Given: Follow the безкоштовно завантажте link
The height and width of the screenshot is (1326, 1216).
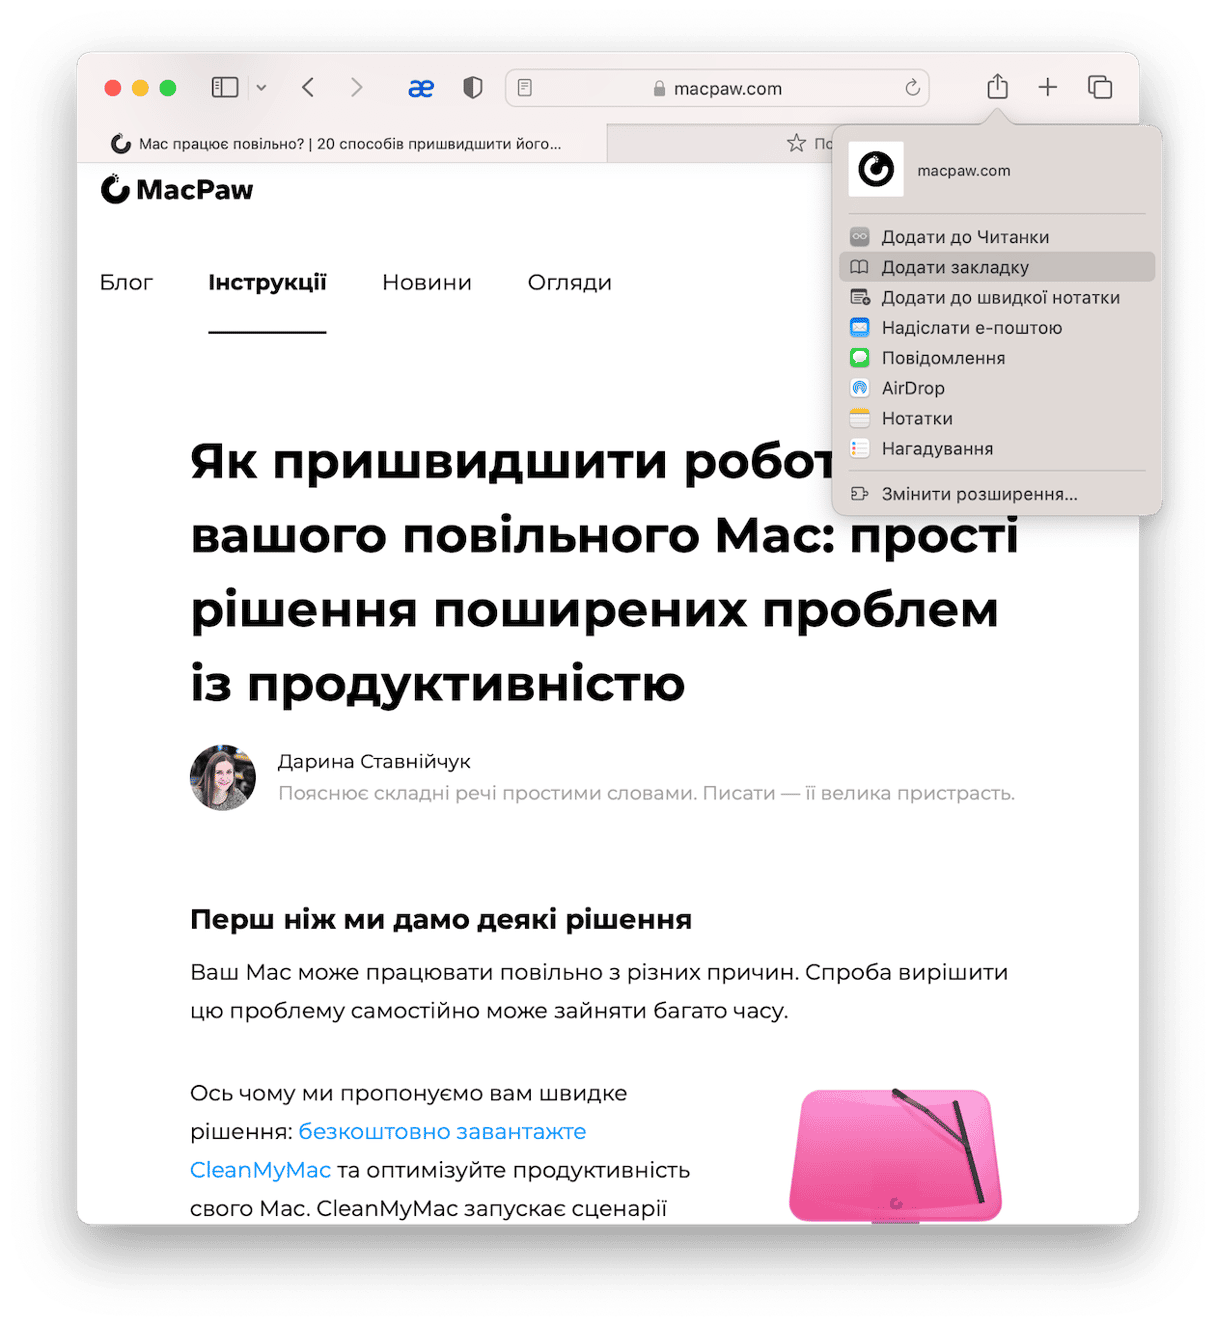Looking at the screenshot, I should click(442, 1132).
